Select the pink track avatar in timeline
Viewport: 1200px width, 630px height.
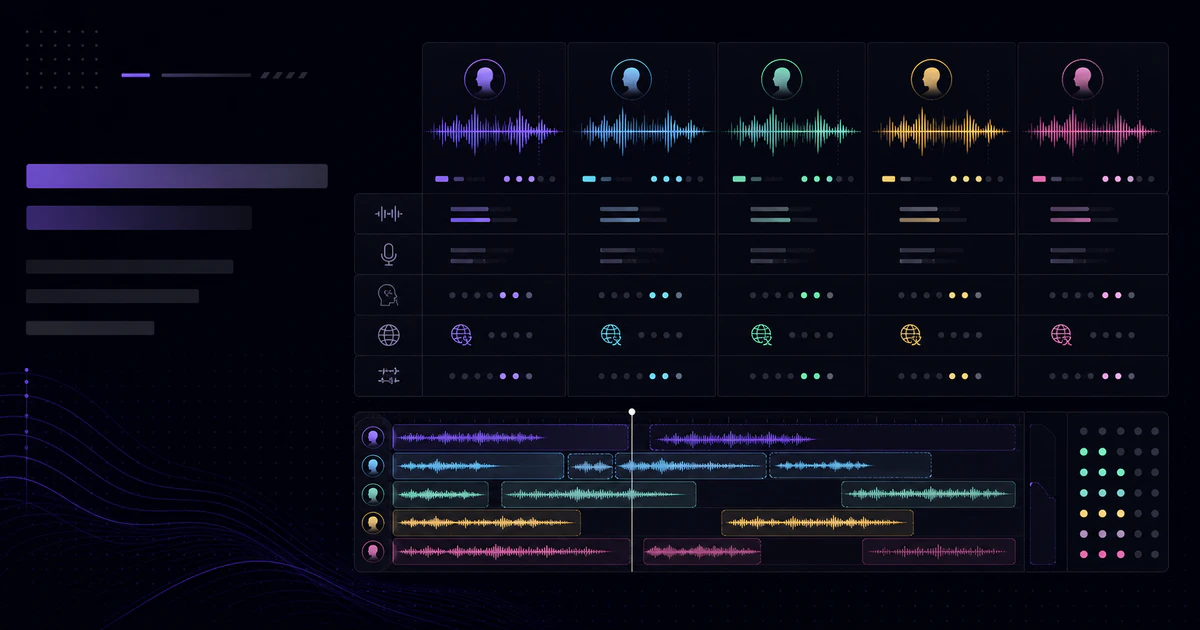tap(373, 551)
